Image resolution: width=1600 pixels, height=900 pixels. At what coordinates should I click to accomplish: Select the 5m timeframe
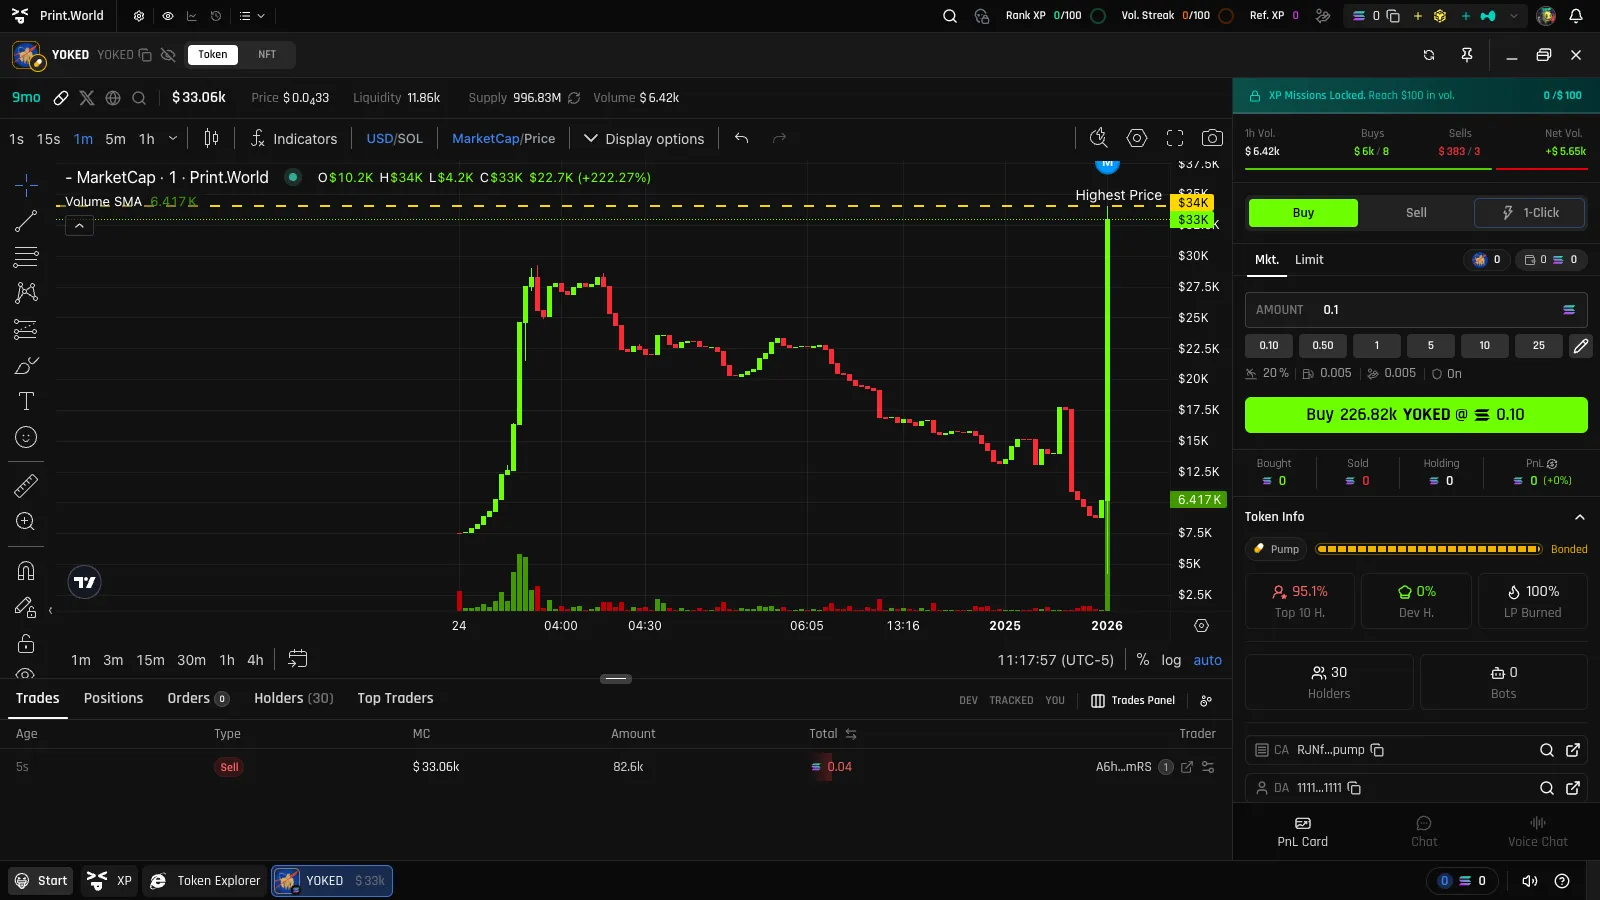click(x=116, y=139)
